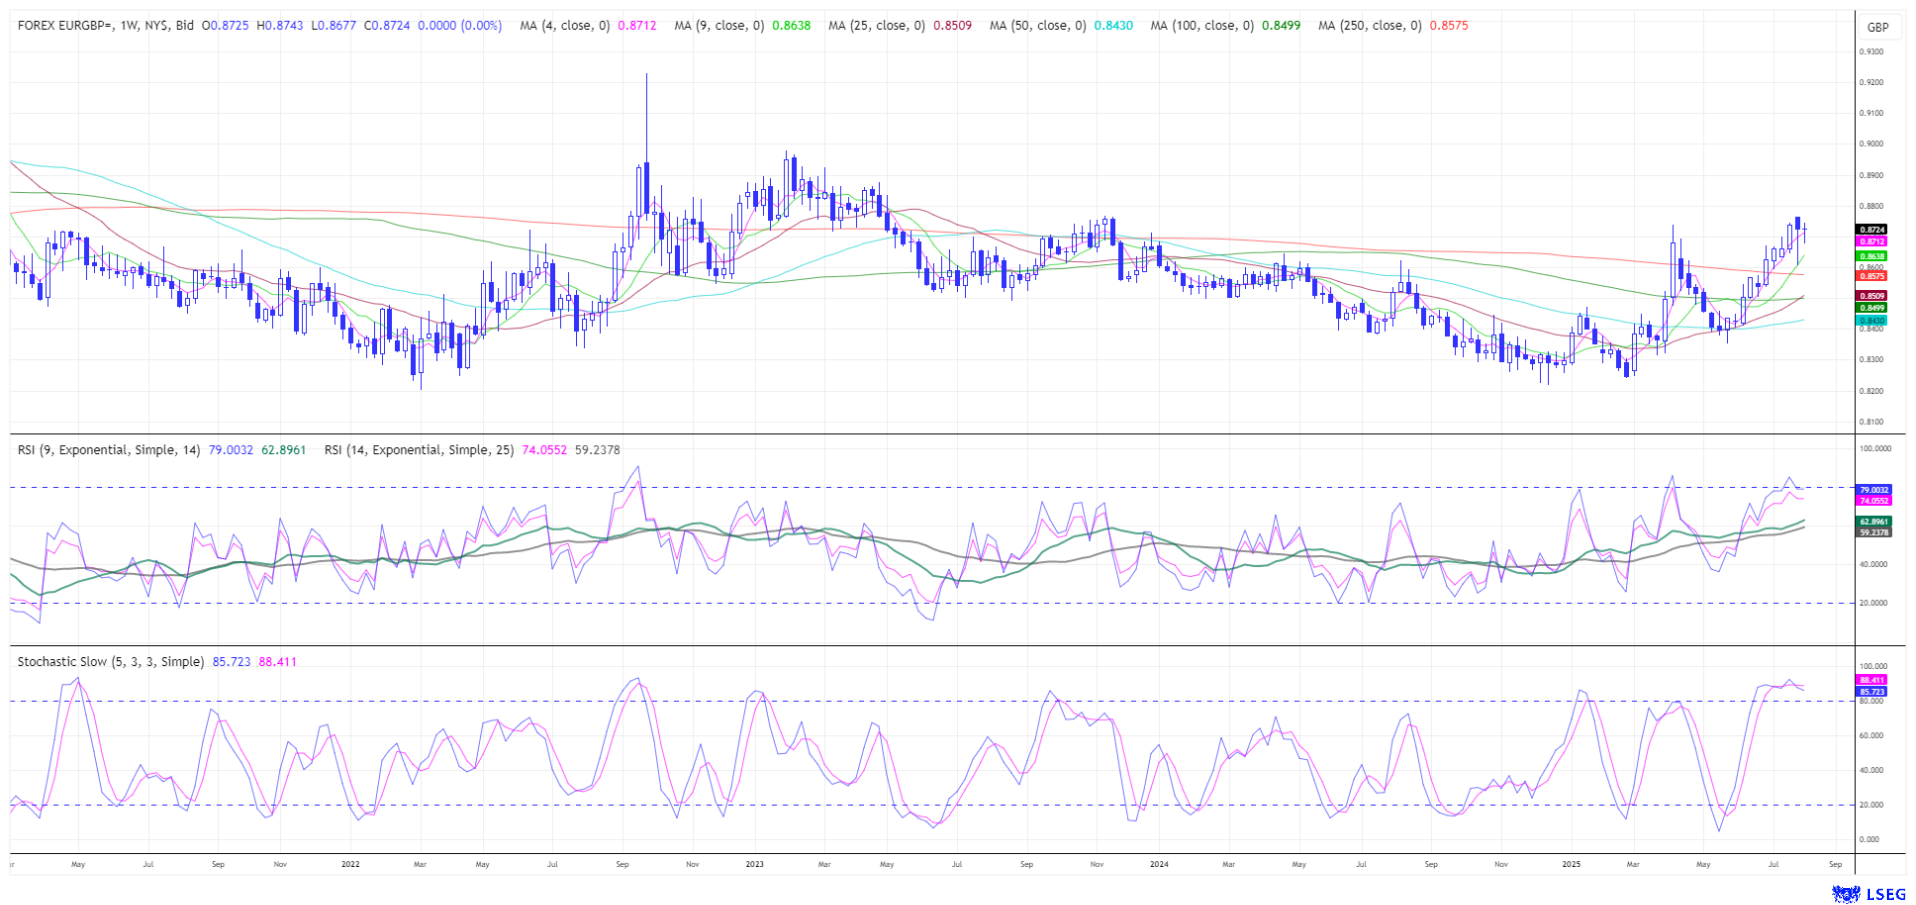1916x905 pixels.
Task: Open the MA (50, close, 0) legend
Action: point(1037,26)
